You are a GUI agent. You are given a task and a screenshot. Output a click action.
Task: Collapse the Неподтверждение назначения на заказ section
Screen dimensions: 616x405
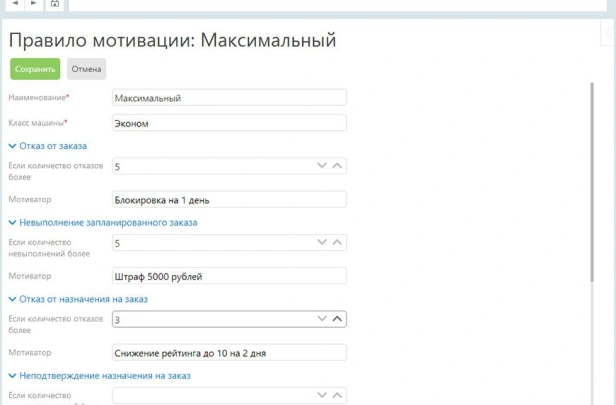12,376
